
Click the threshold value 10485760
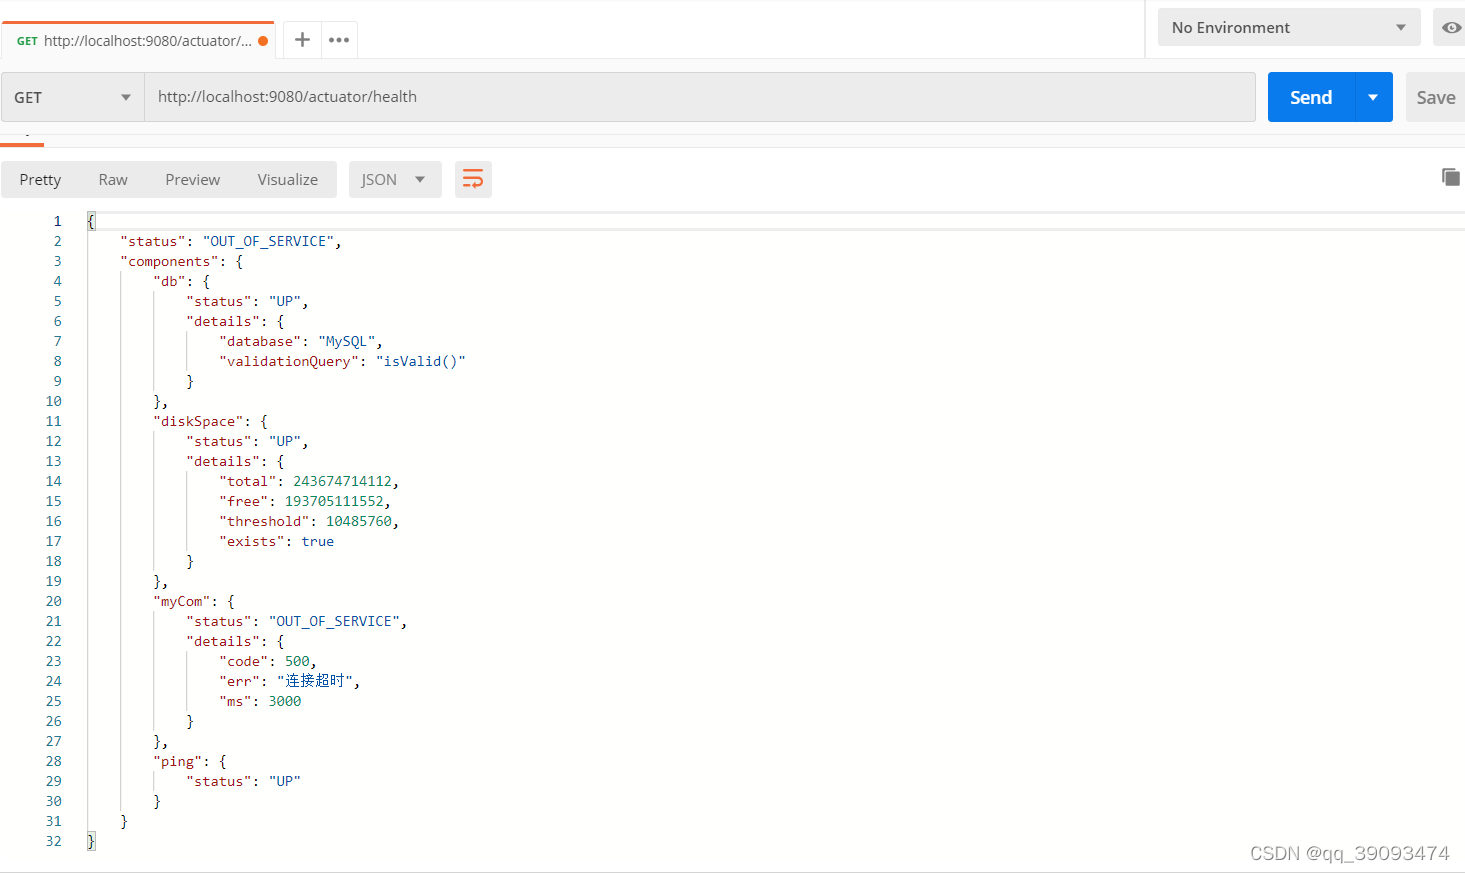point(359,521)
